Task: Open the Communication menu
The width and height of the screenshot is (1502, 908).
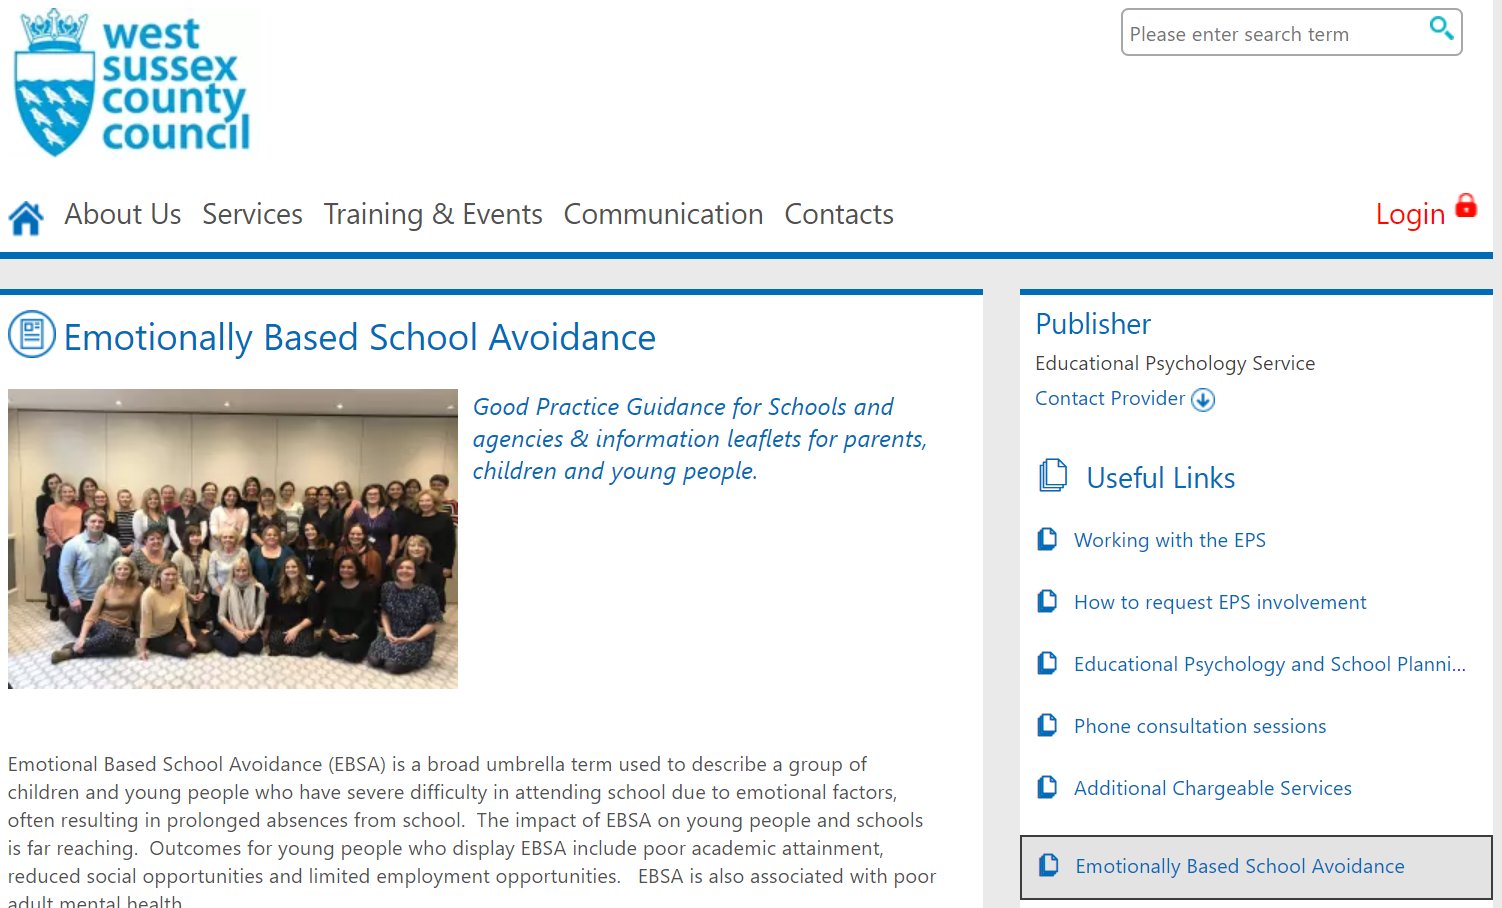Action: point(663,214)
